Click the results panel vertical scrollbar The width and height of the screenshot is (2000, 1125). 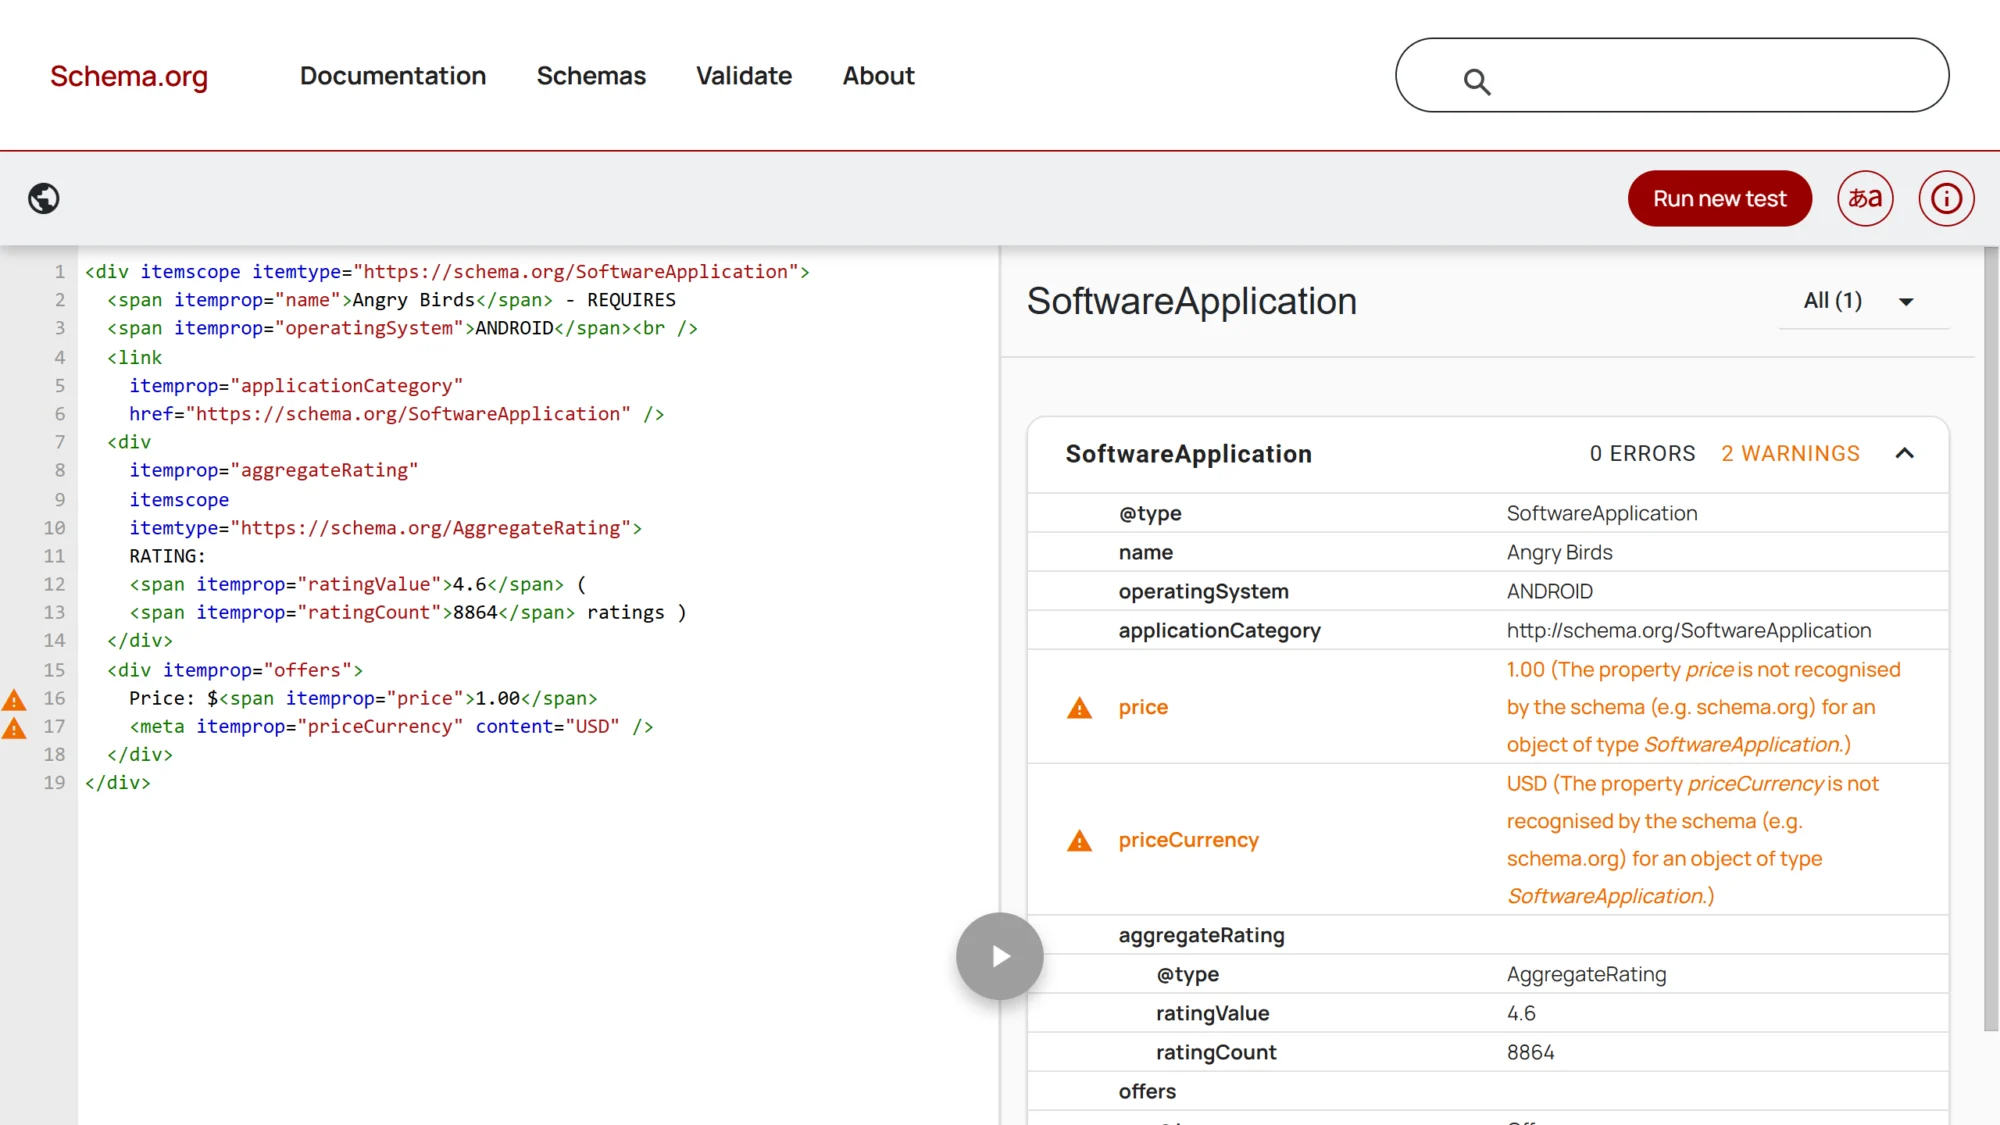(x=1991, y=640)
